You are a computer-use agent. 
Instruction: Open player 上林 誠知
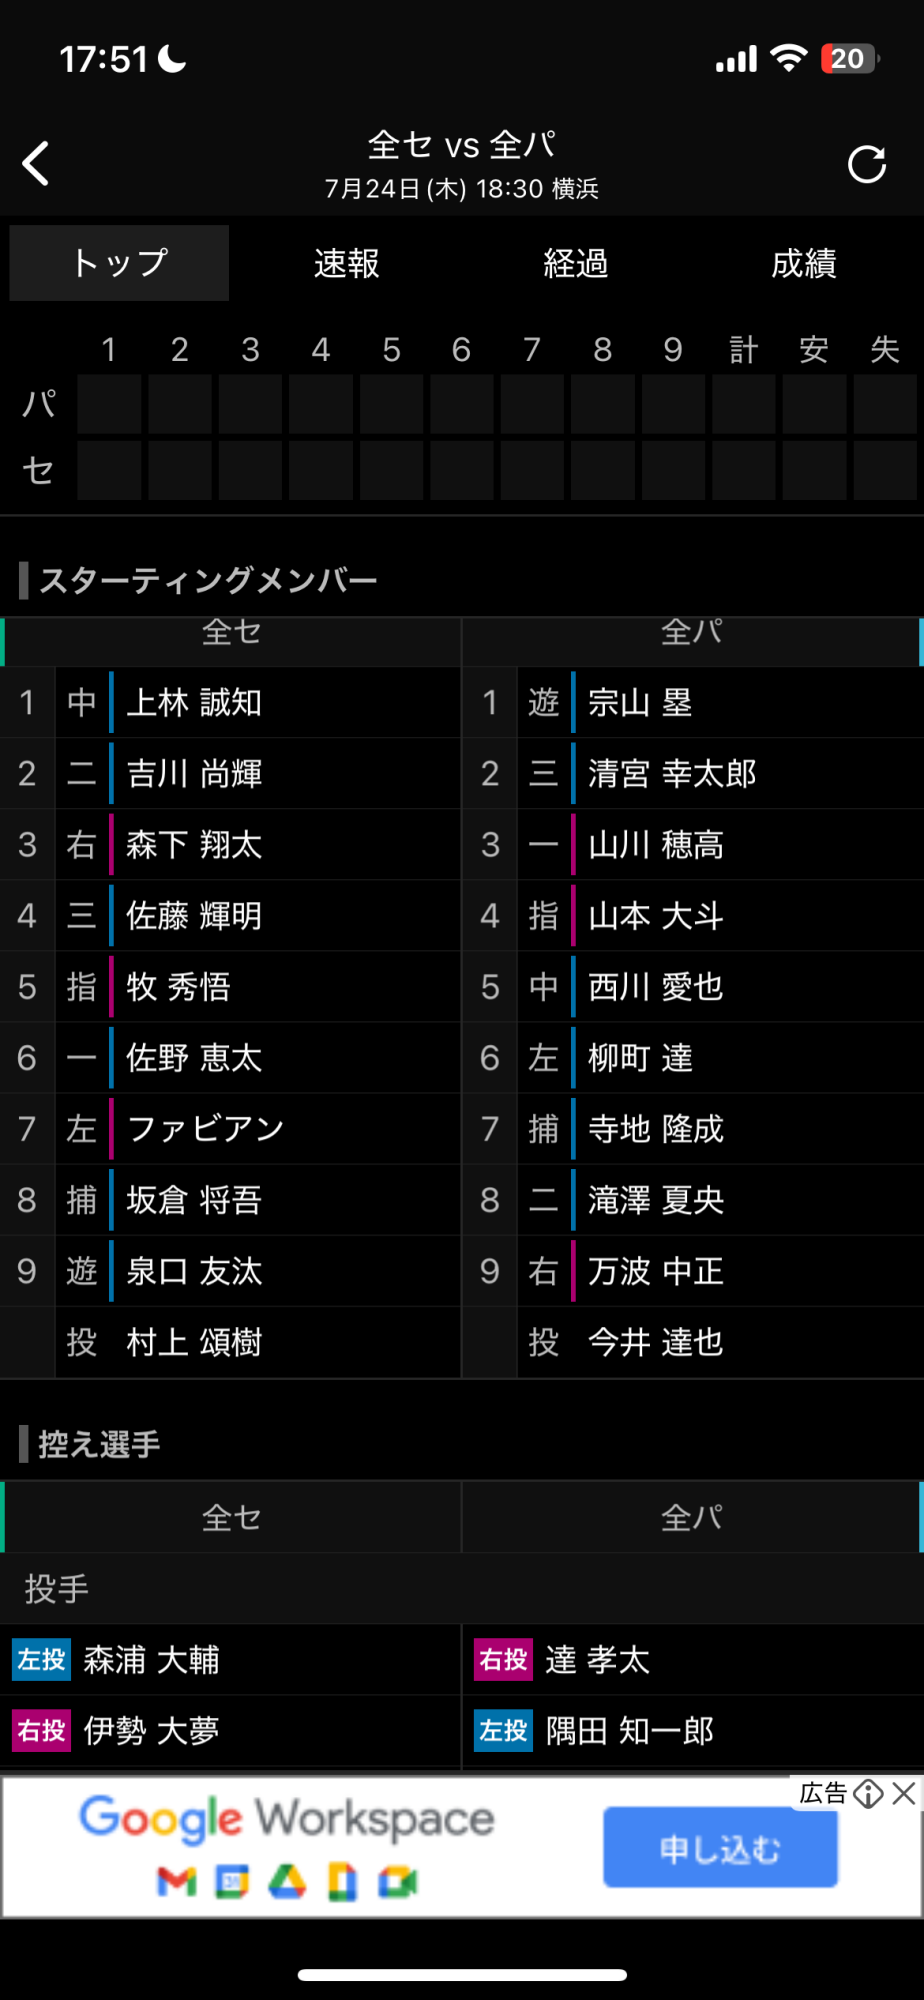(x=194, y=703)
